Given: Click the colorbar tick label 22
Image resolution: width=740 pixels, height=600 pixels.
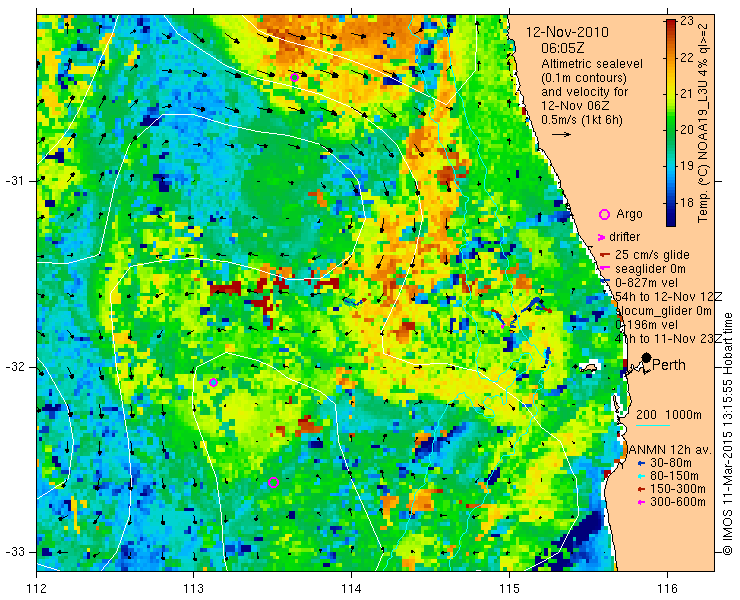Looking at the screenshot, I should tap(687, 58).
